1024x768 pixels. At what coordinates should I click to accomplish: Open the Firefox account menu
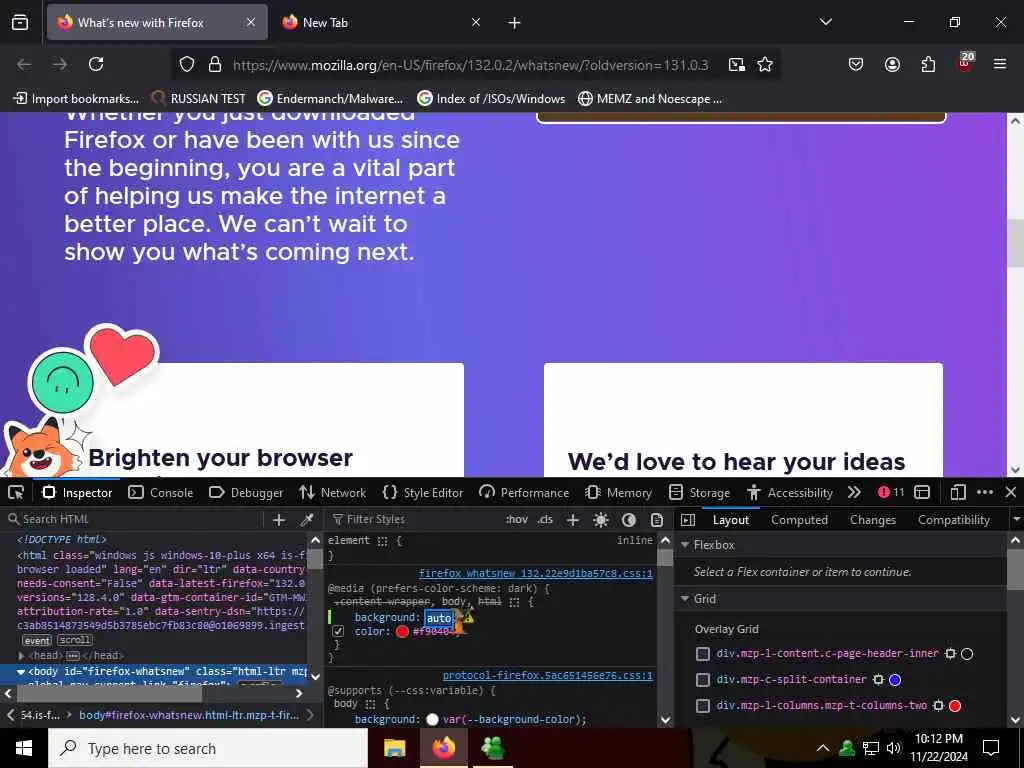coord(892,64)
